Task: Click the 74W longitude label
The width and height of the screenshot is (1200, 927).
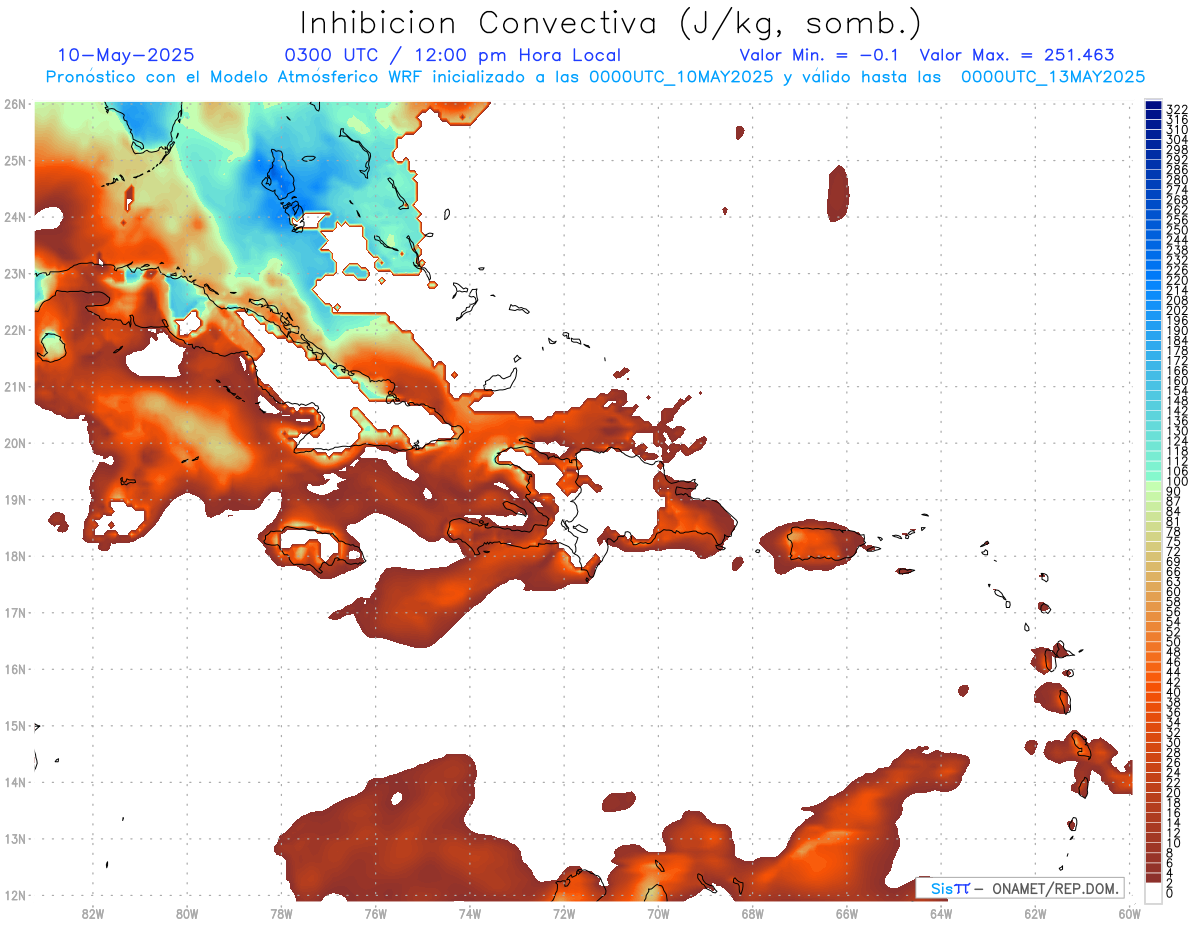Action: point(469,913)
